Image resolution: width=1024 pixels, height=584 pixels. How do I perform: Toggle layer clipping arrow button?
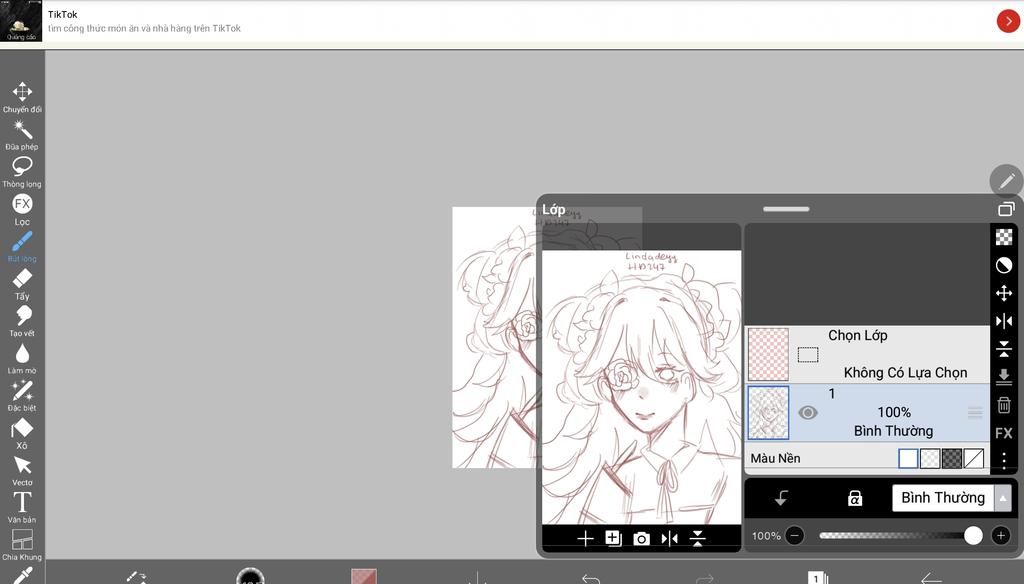782,498
